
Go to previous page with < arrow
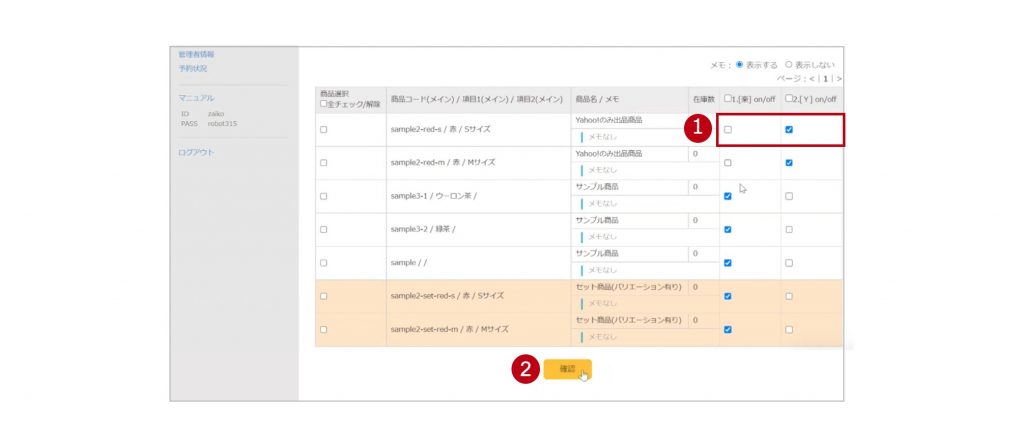click(811, 78)
